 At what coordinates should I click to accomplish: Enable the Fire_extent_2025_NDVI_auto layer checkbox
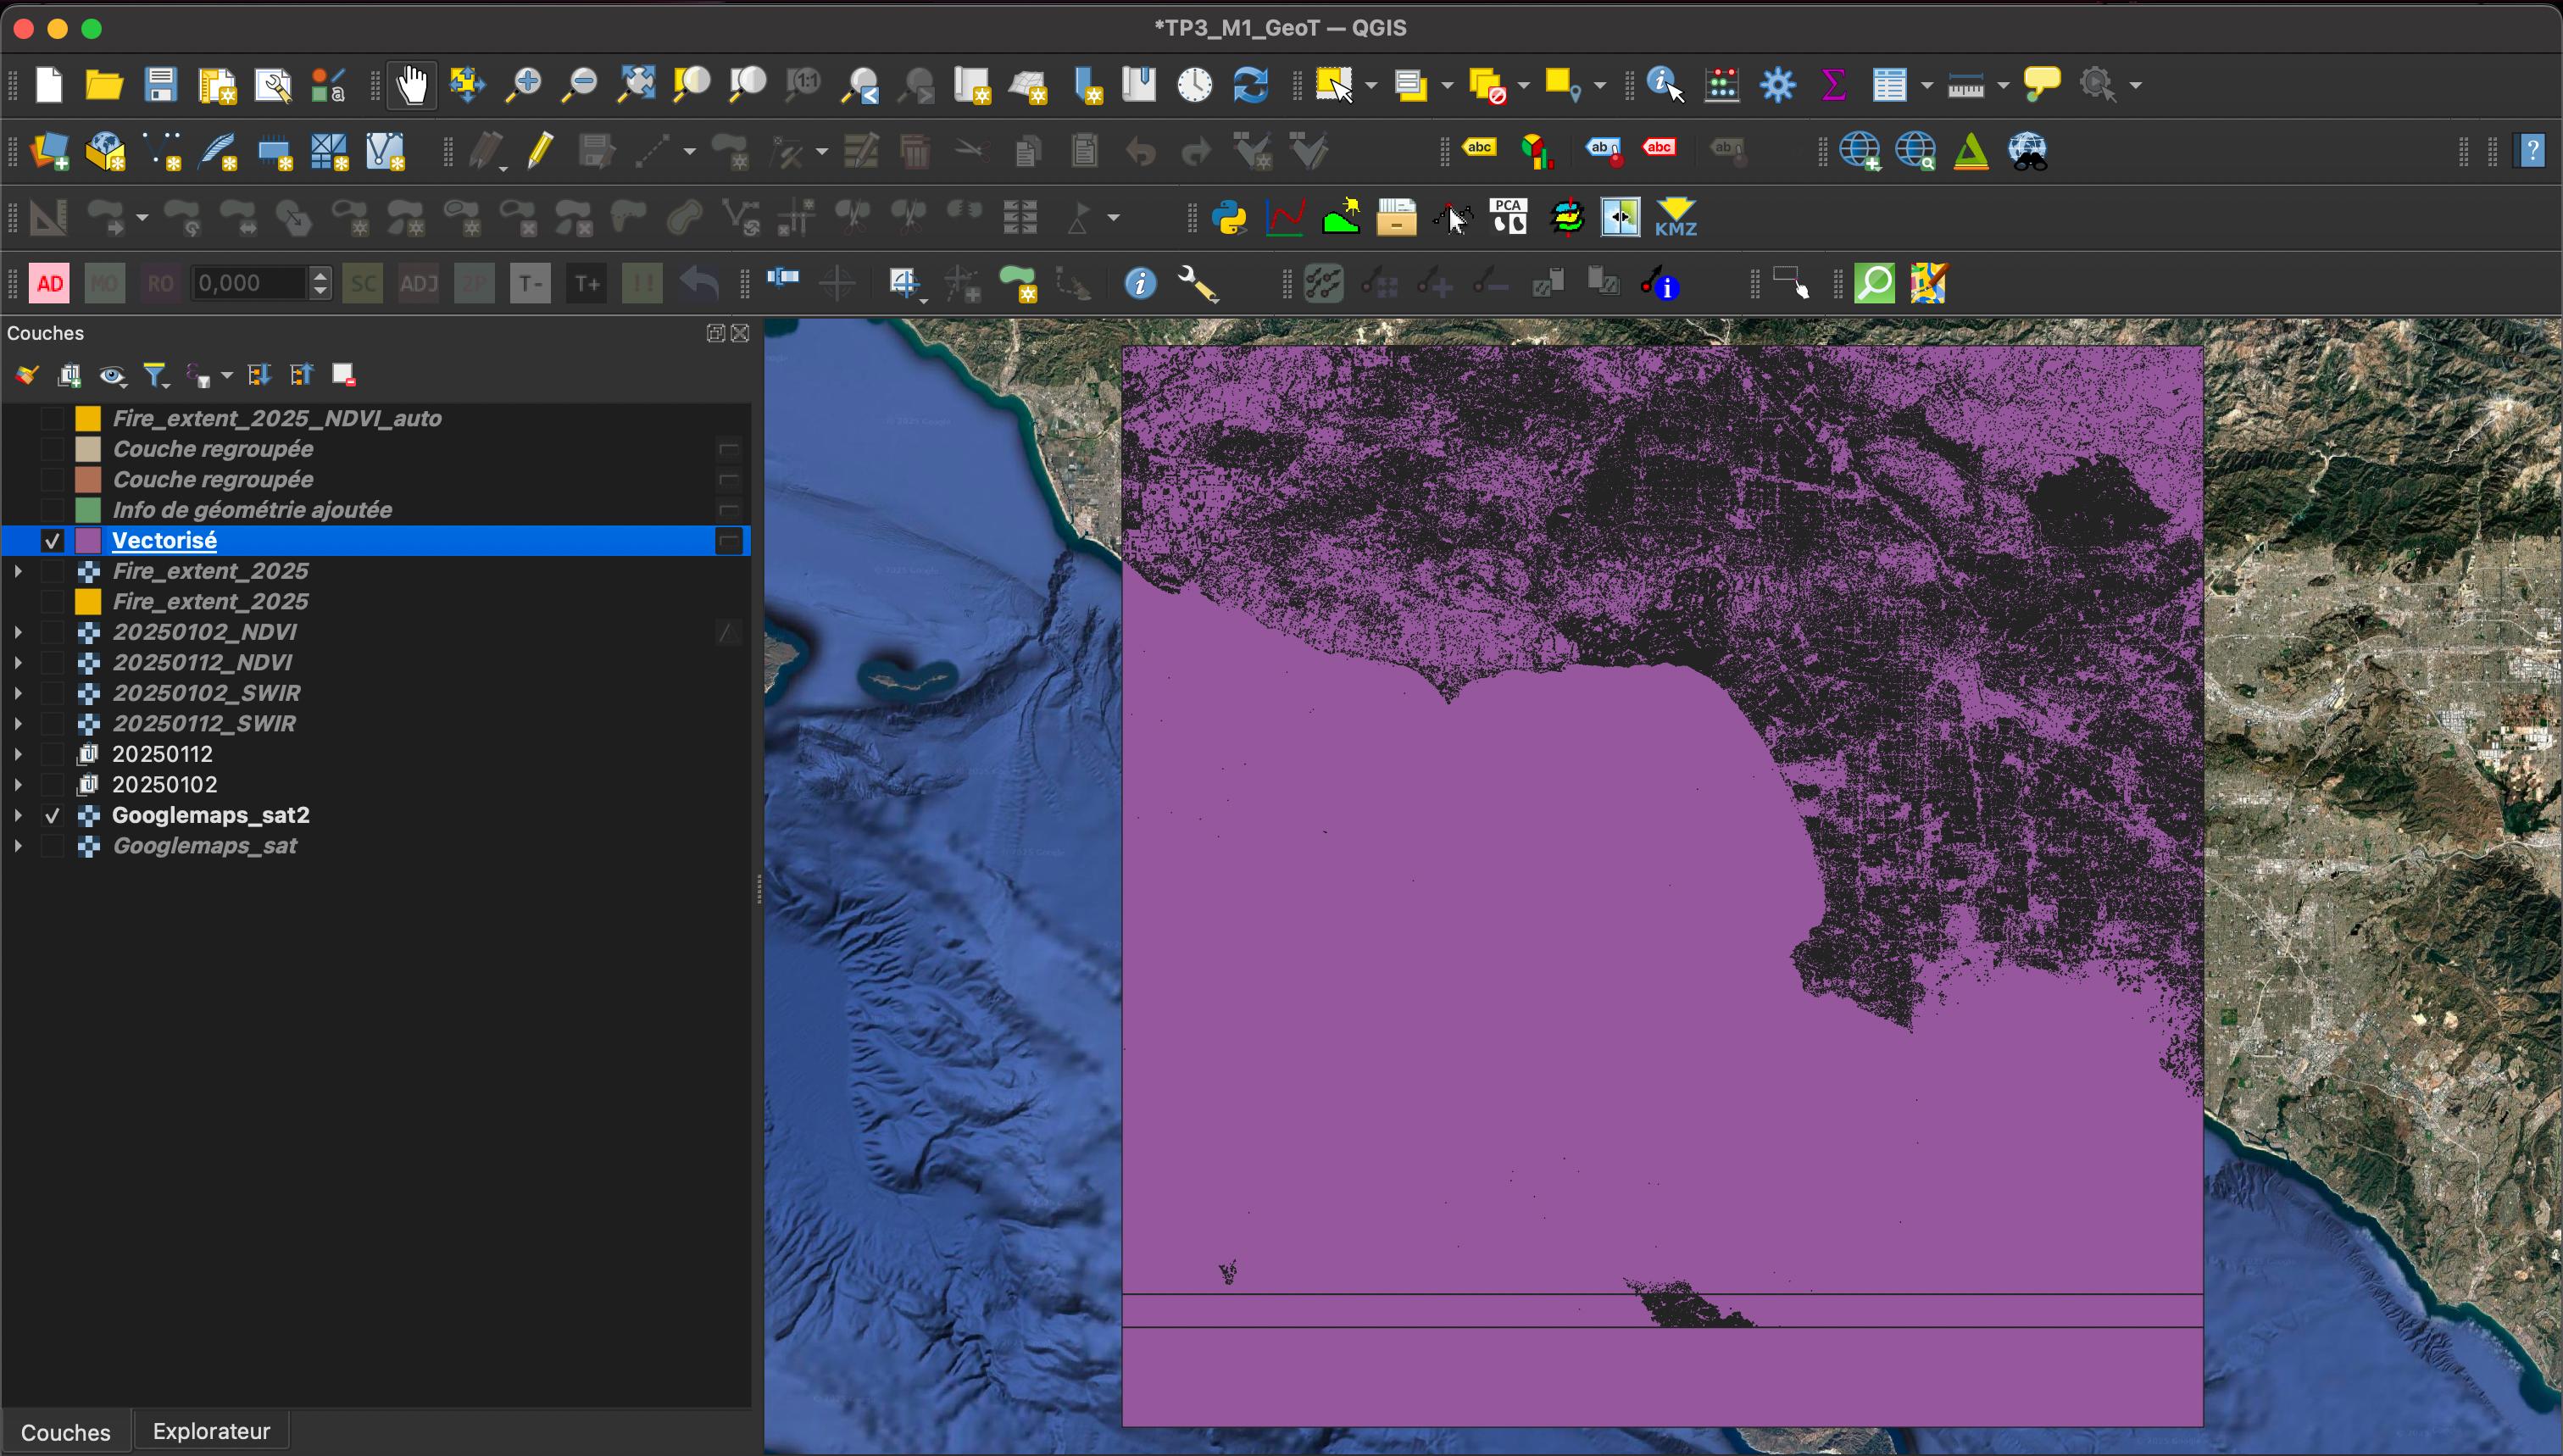click(52, 419)
